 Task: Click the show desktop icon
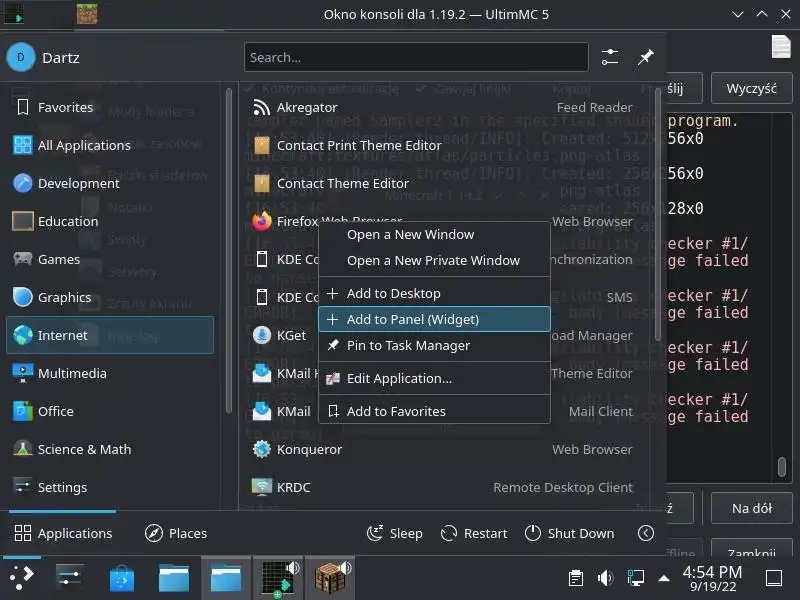coord(774,578)
